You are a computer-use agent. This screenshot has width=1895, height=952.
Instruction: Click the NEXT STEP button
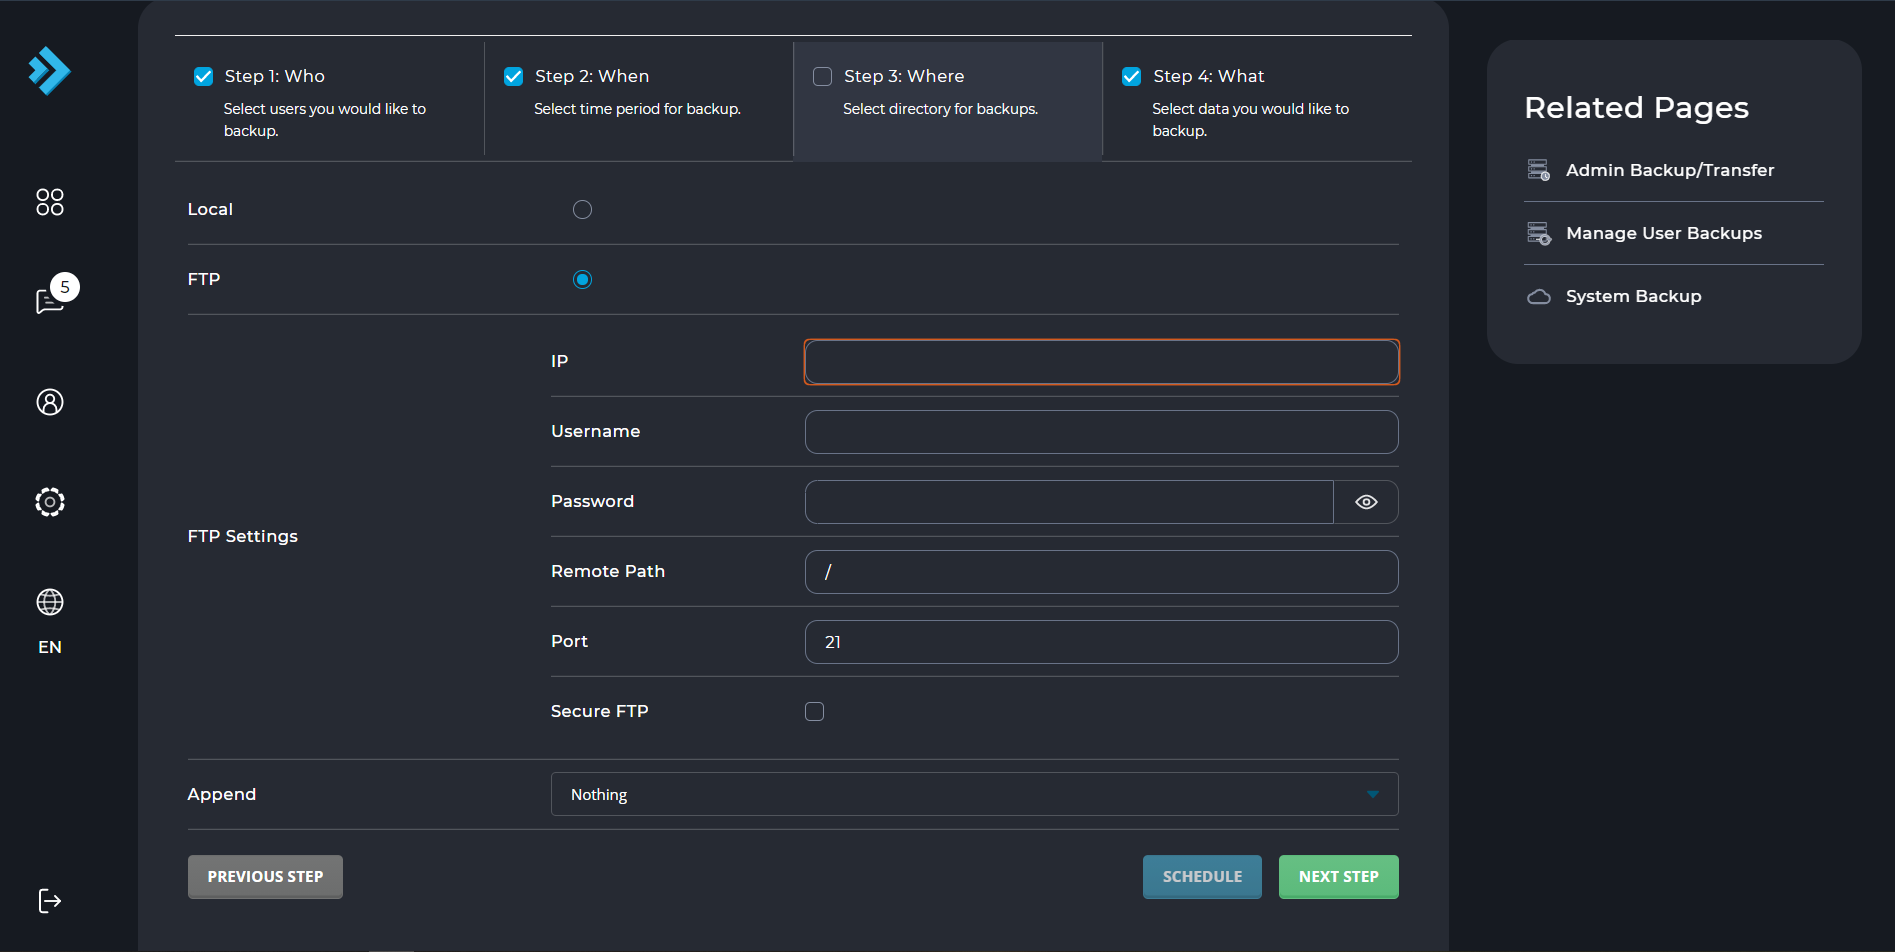1338,877
